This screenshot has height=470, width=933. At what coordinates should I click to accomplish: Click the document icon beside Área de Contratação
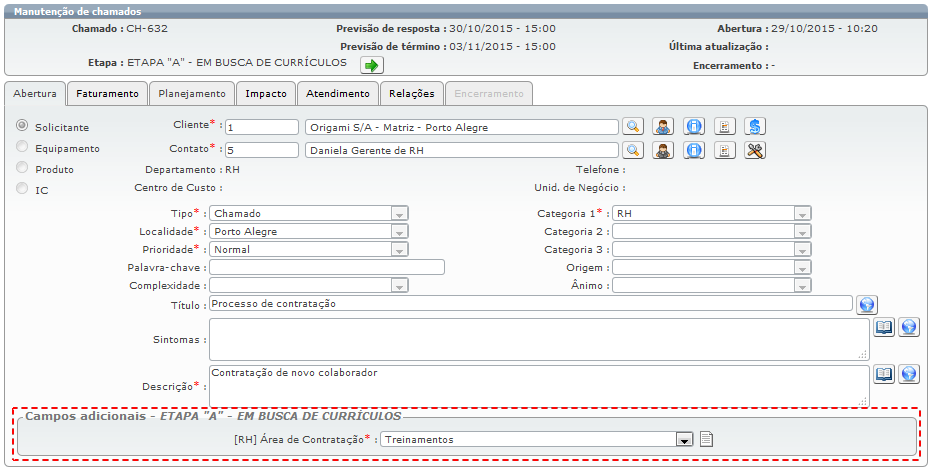coord(706,438)
